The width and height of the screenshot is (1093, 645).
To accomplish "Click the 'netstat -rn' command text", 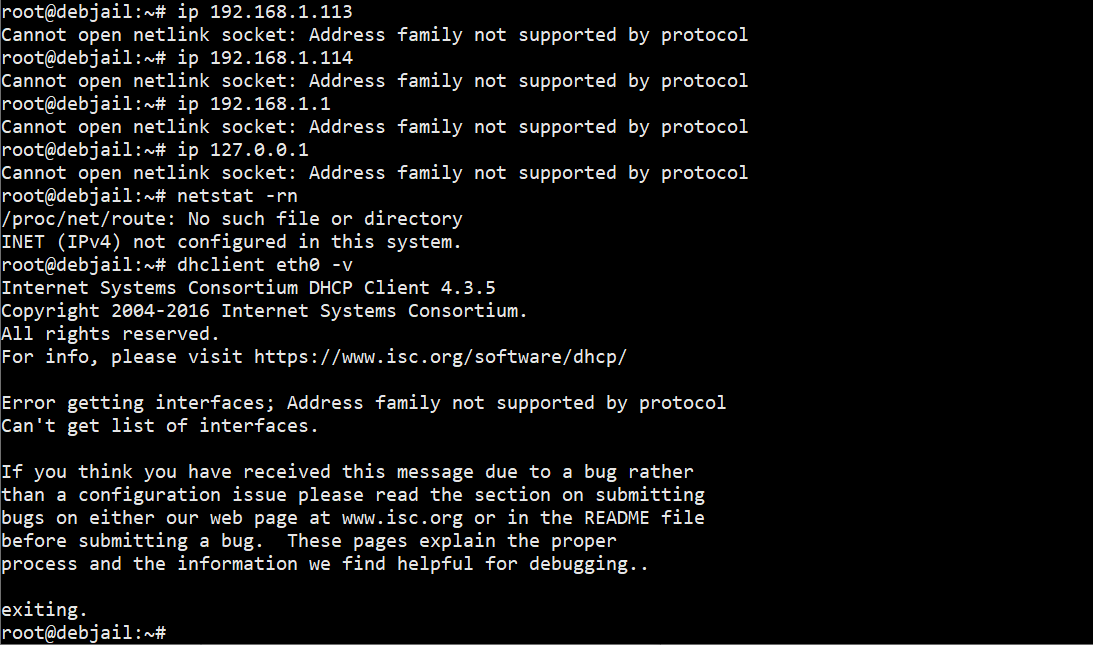I will (x=237, y=196).
